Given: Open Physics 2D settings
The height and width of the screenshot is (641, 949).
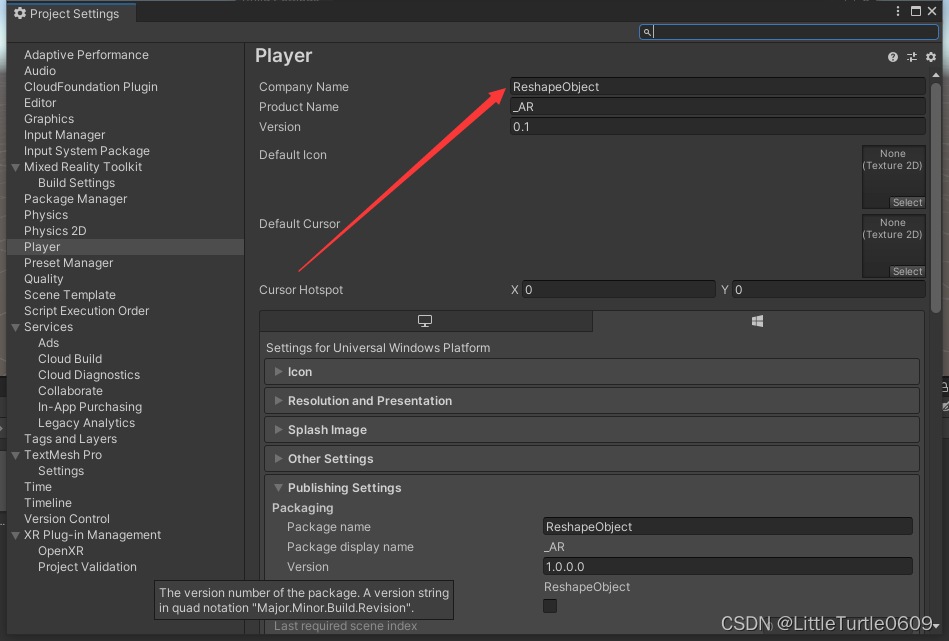Looking at the screenshot, I should (x=55, y=231).
